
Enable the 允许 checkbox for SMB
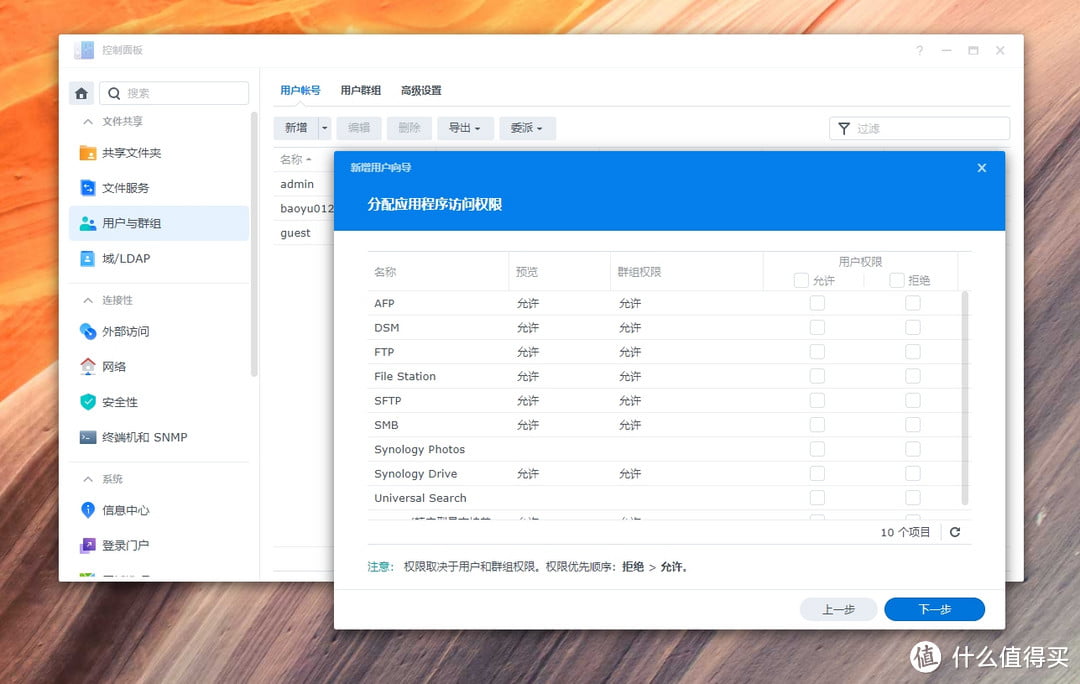click(x=817, y=424)
